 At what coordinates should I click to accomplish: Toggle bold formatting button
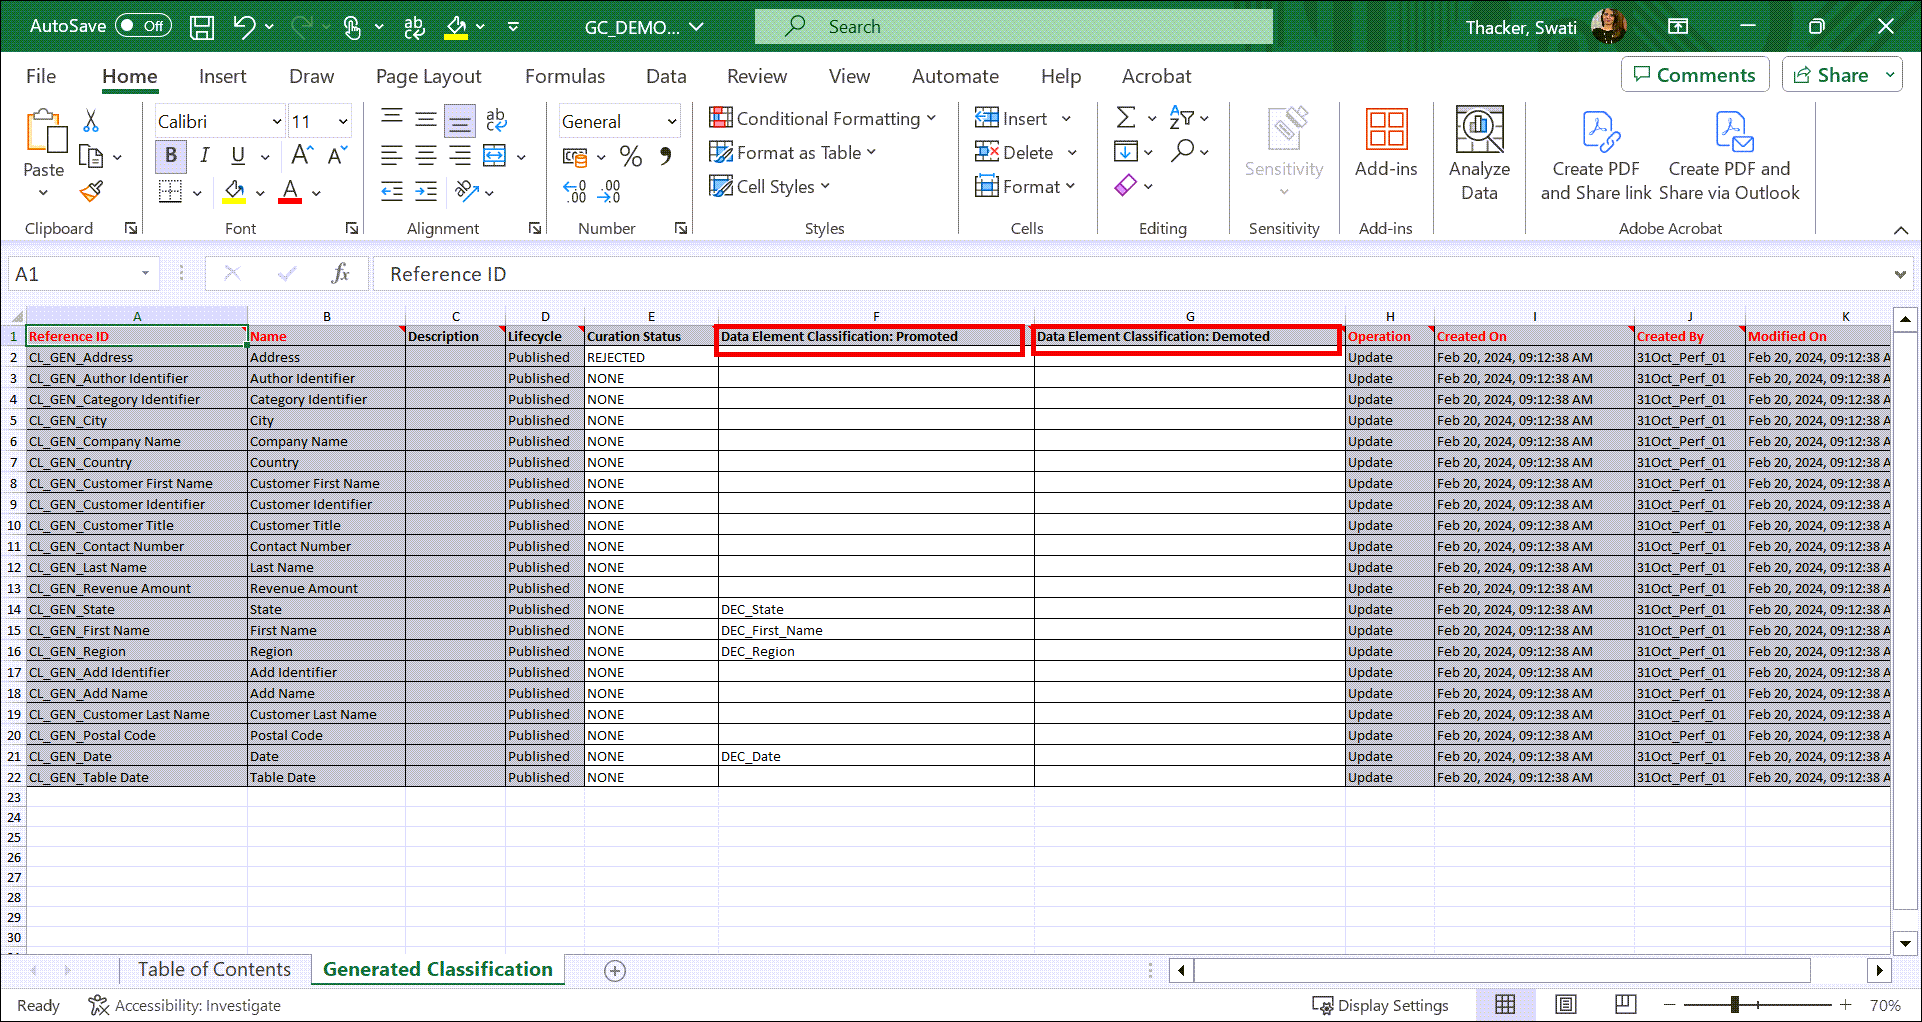[170, 155]
